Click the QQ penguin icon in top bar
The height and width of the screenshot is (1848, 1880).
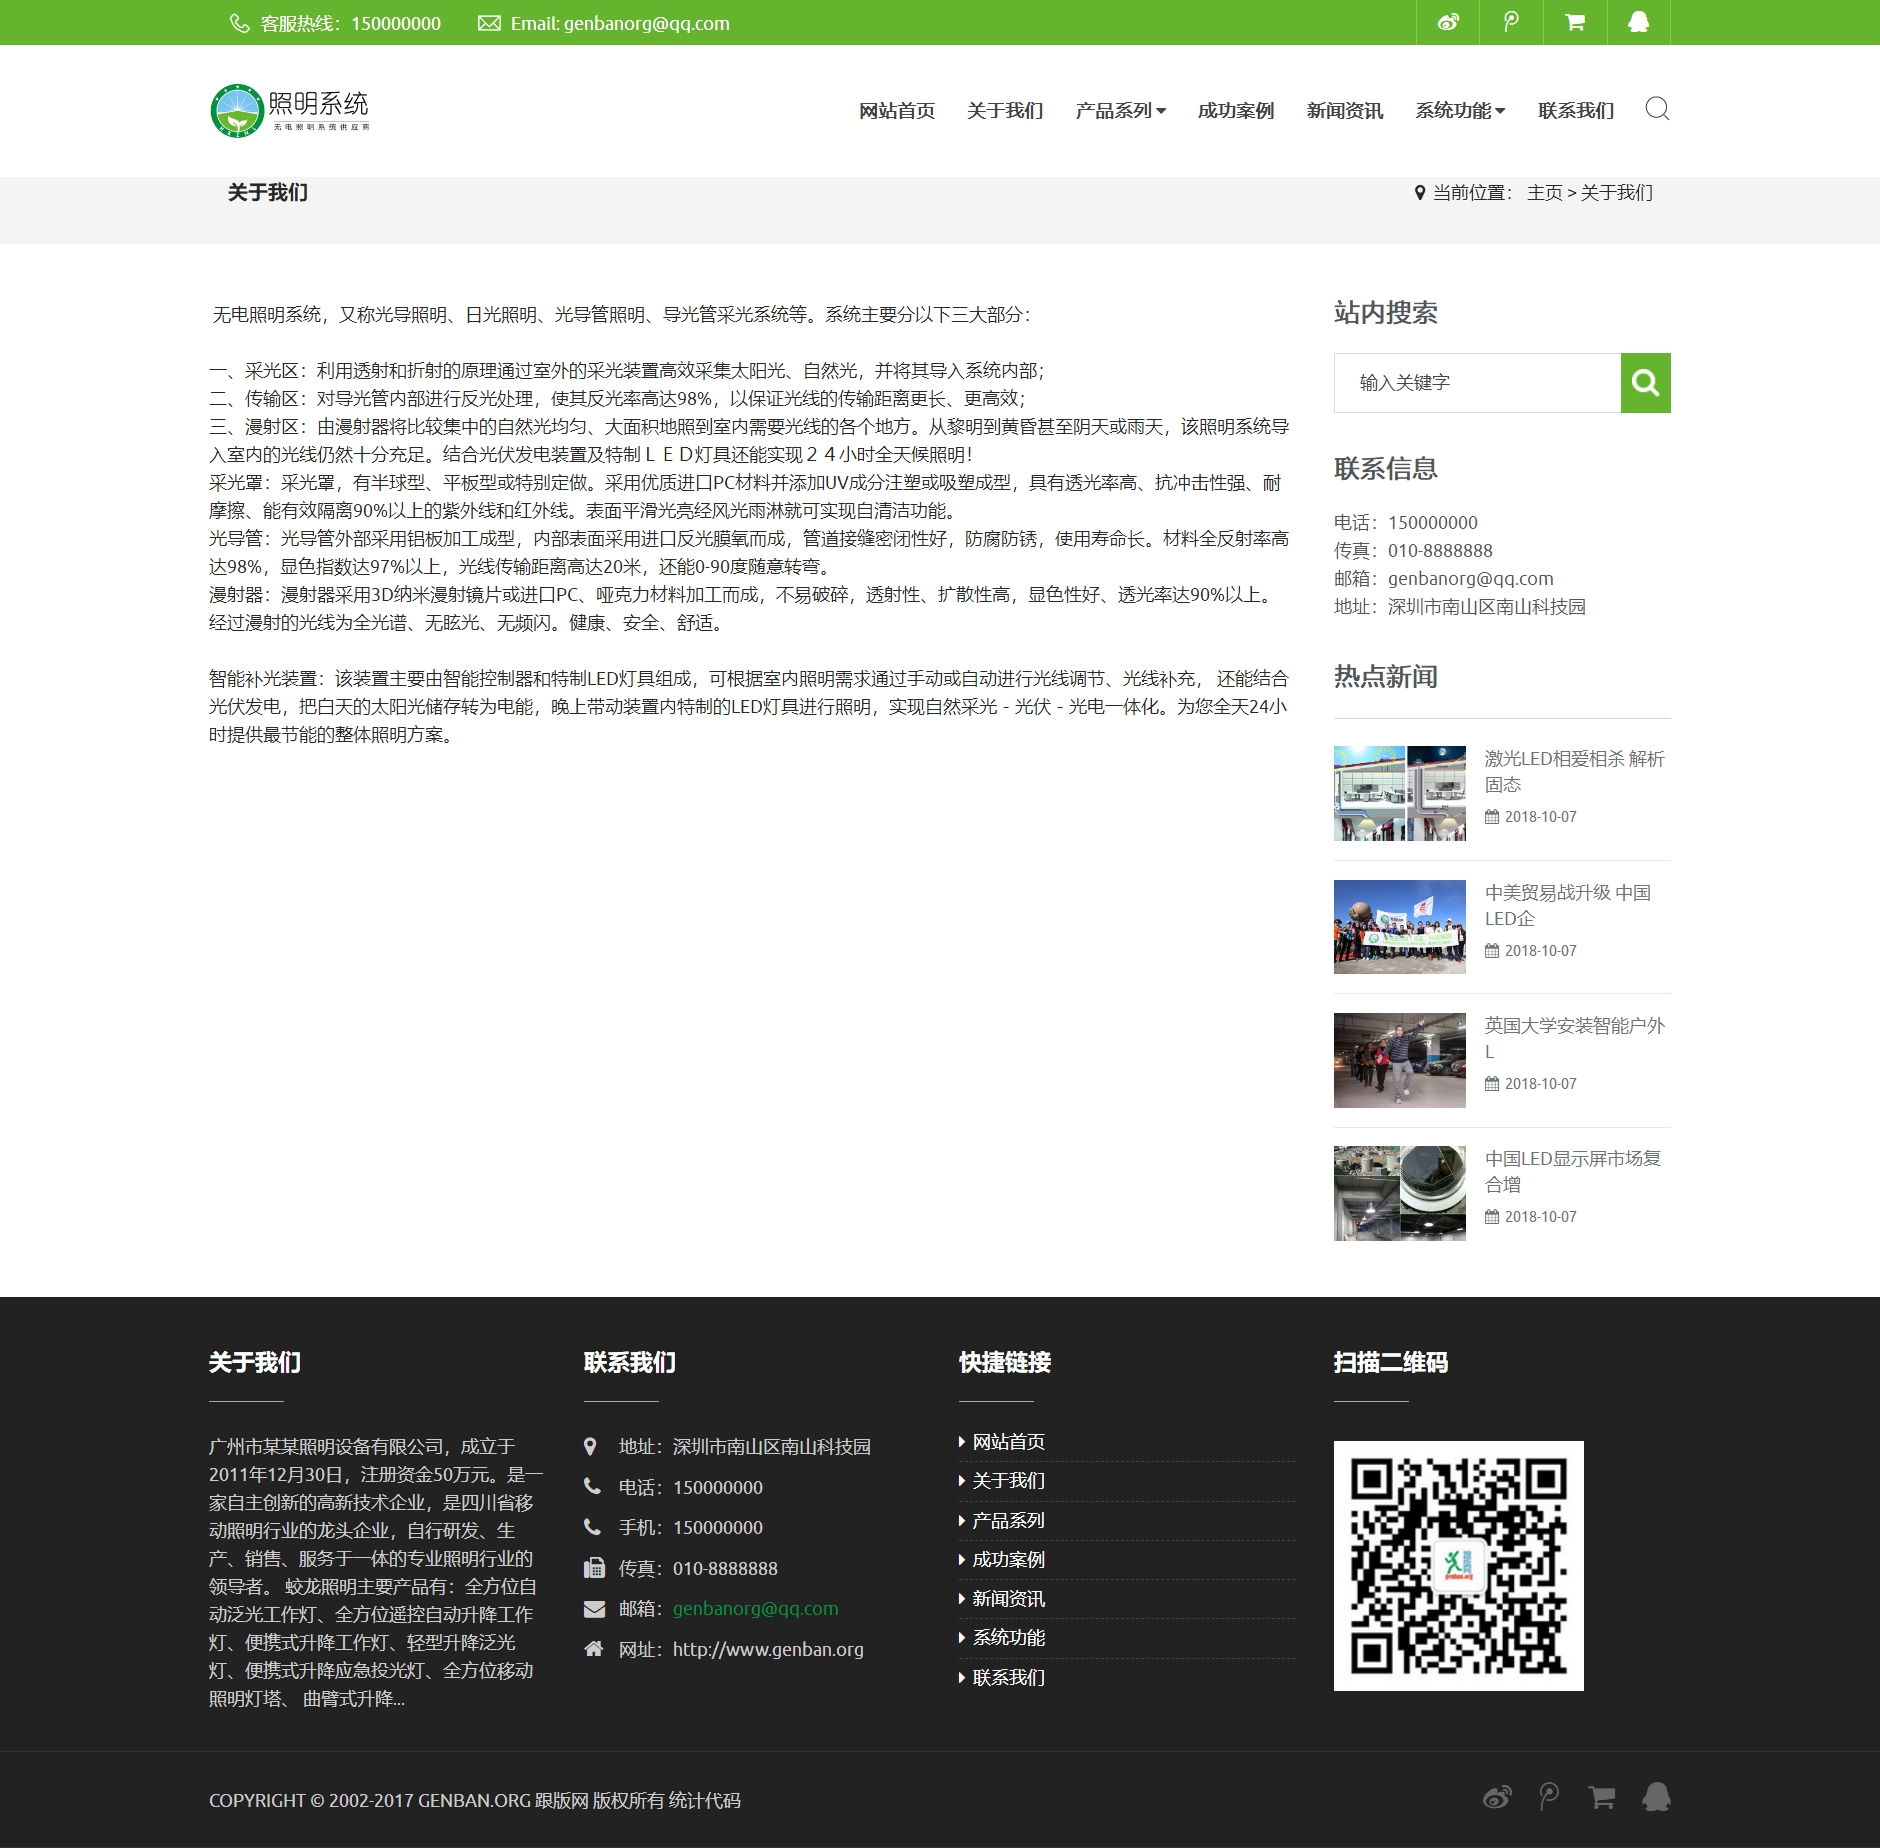(x=1637, y=21)
